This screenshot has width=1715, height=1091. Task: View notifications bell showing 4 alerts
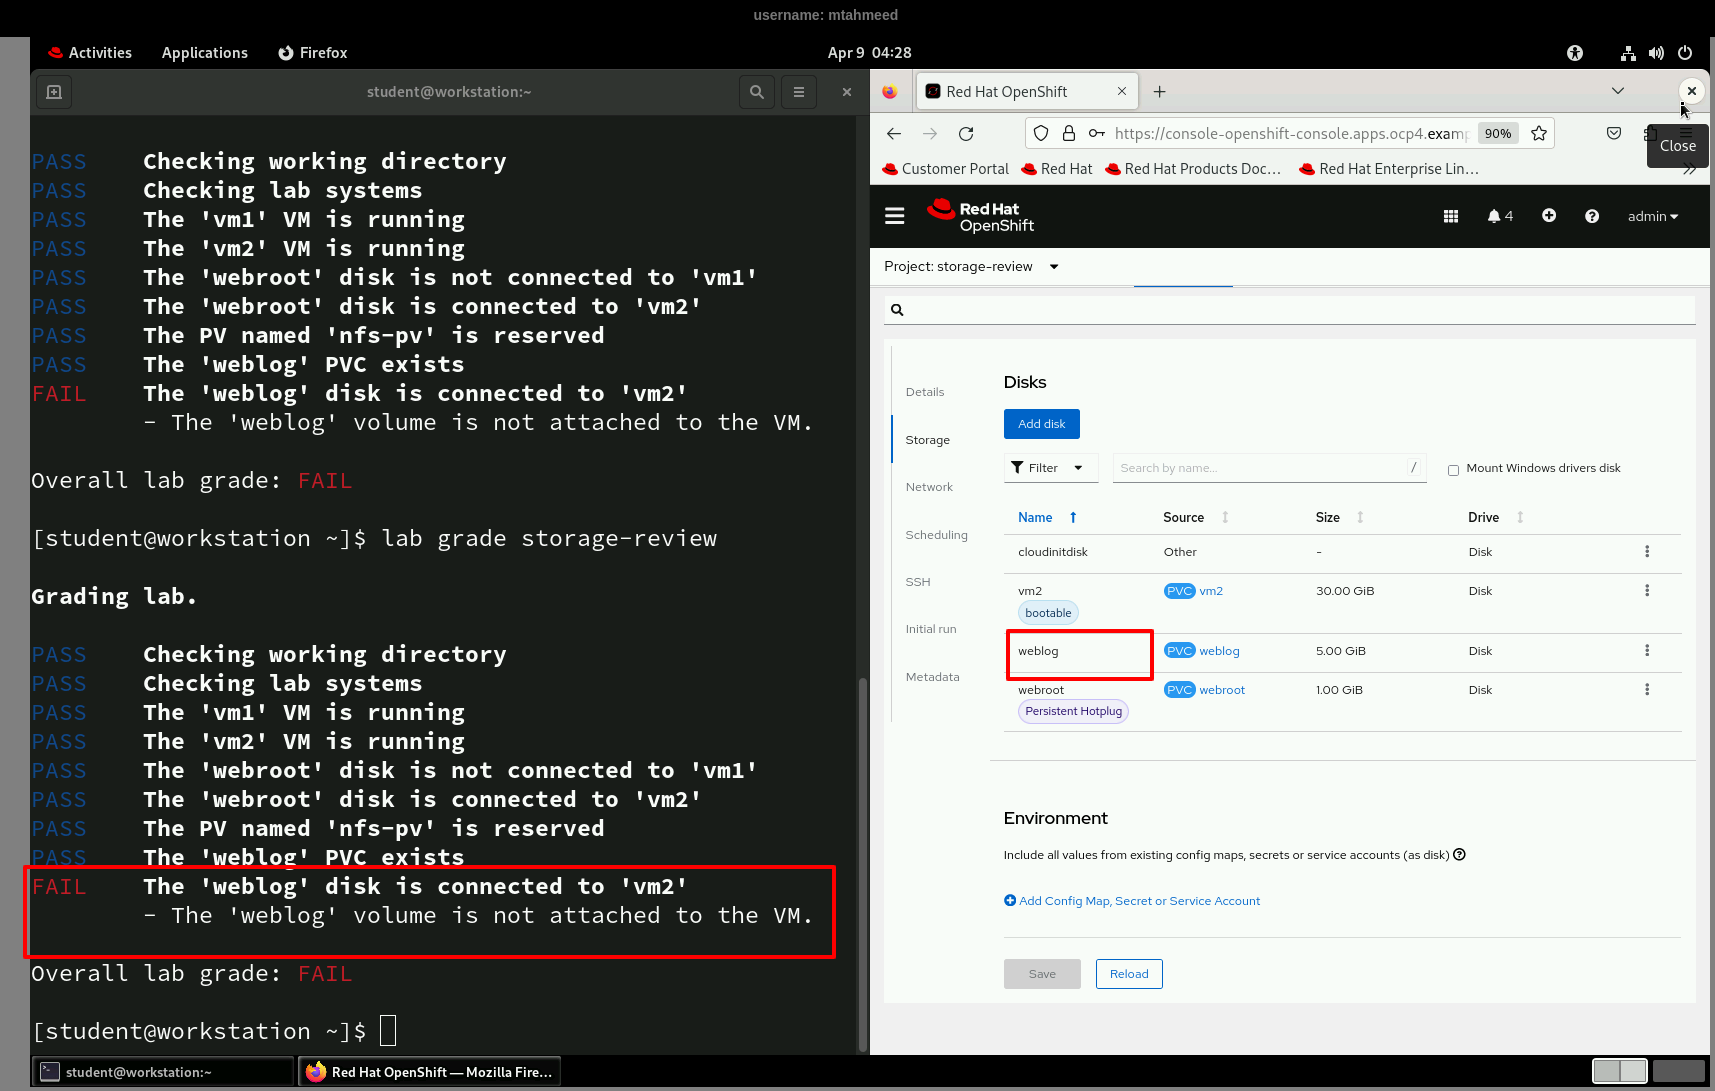pyautogui.click(x=1500, y=216)
